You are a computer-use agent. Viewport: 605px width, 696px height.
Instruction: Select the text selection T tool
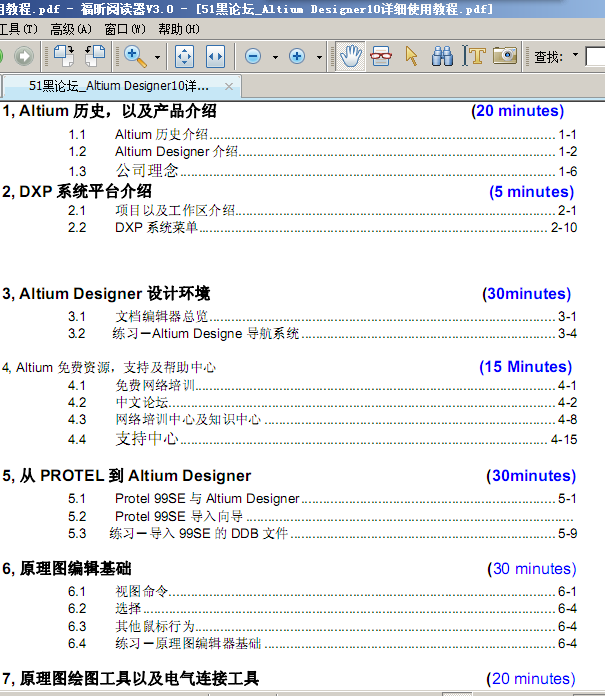[x=474, y=56]
